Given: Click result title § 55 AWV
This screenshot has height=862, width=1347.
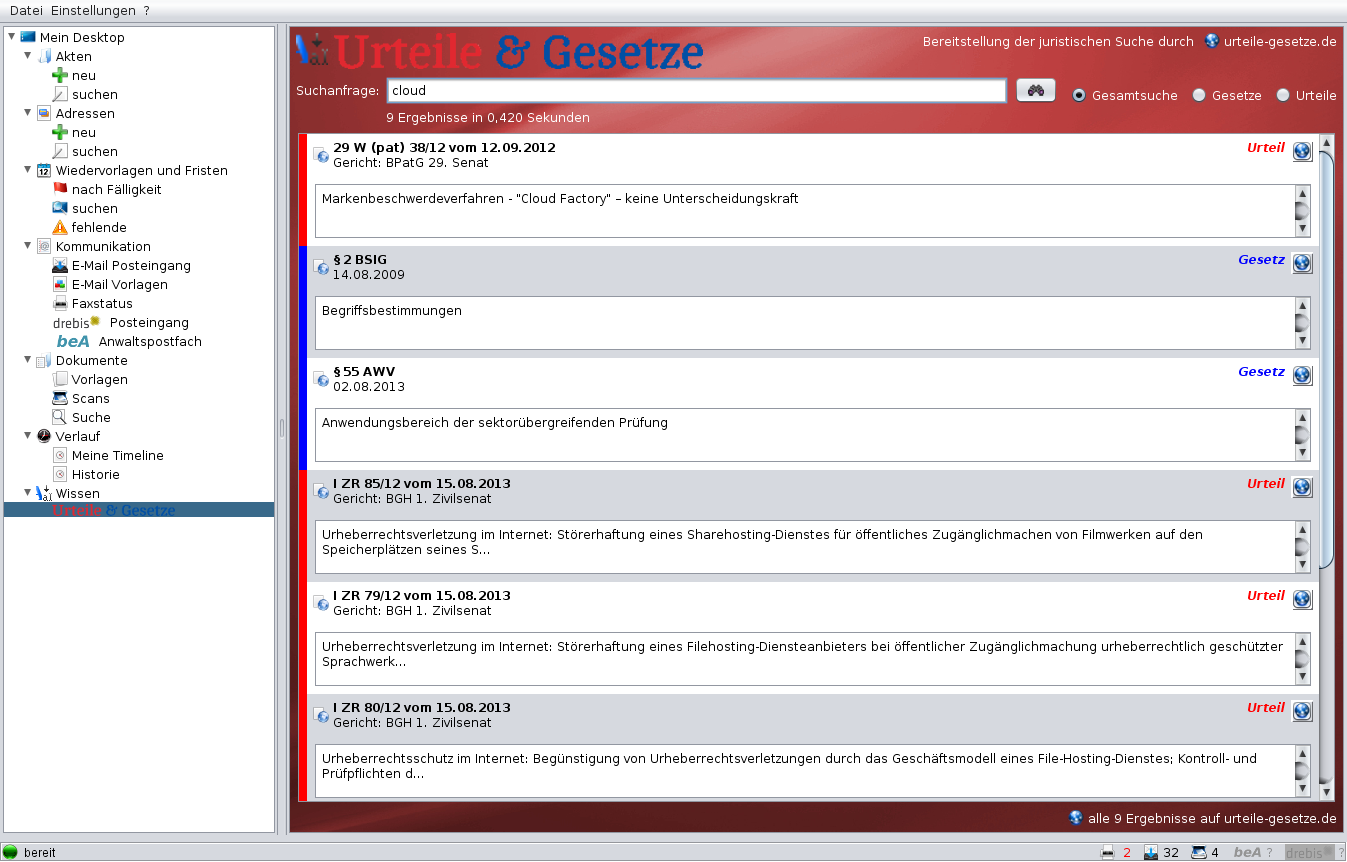Looking at the screenshot, I should [364, 372].
